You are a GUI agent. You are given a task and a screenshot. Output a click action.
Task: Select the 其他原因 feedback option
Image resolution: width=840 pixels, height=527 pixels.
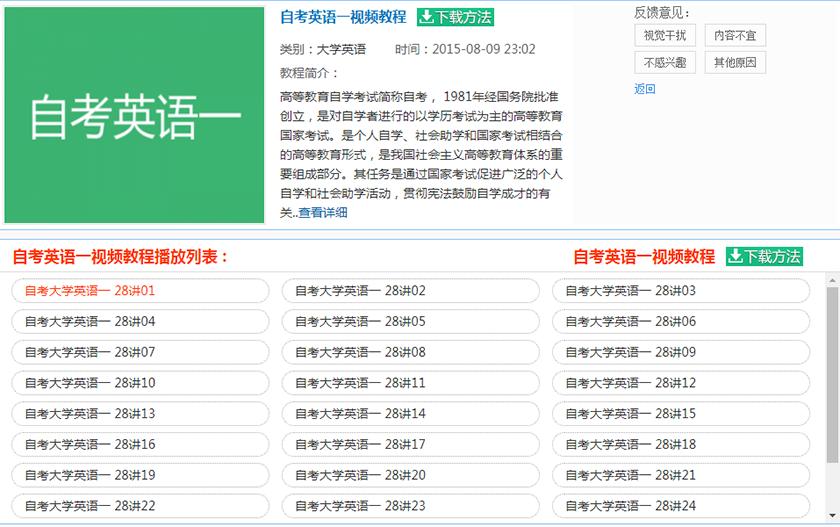click(735, 63)
